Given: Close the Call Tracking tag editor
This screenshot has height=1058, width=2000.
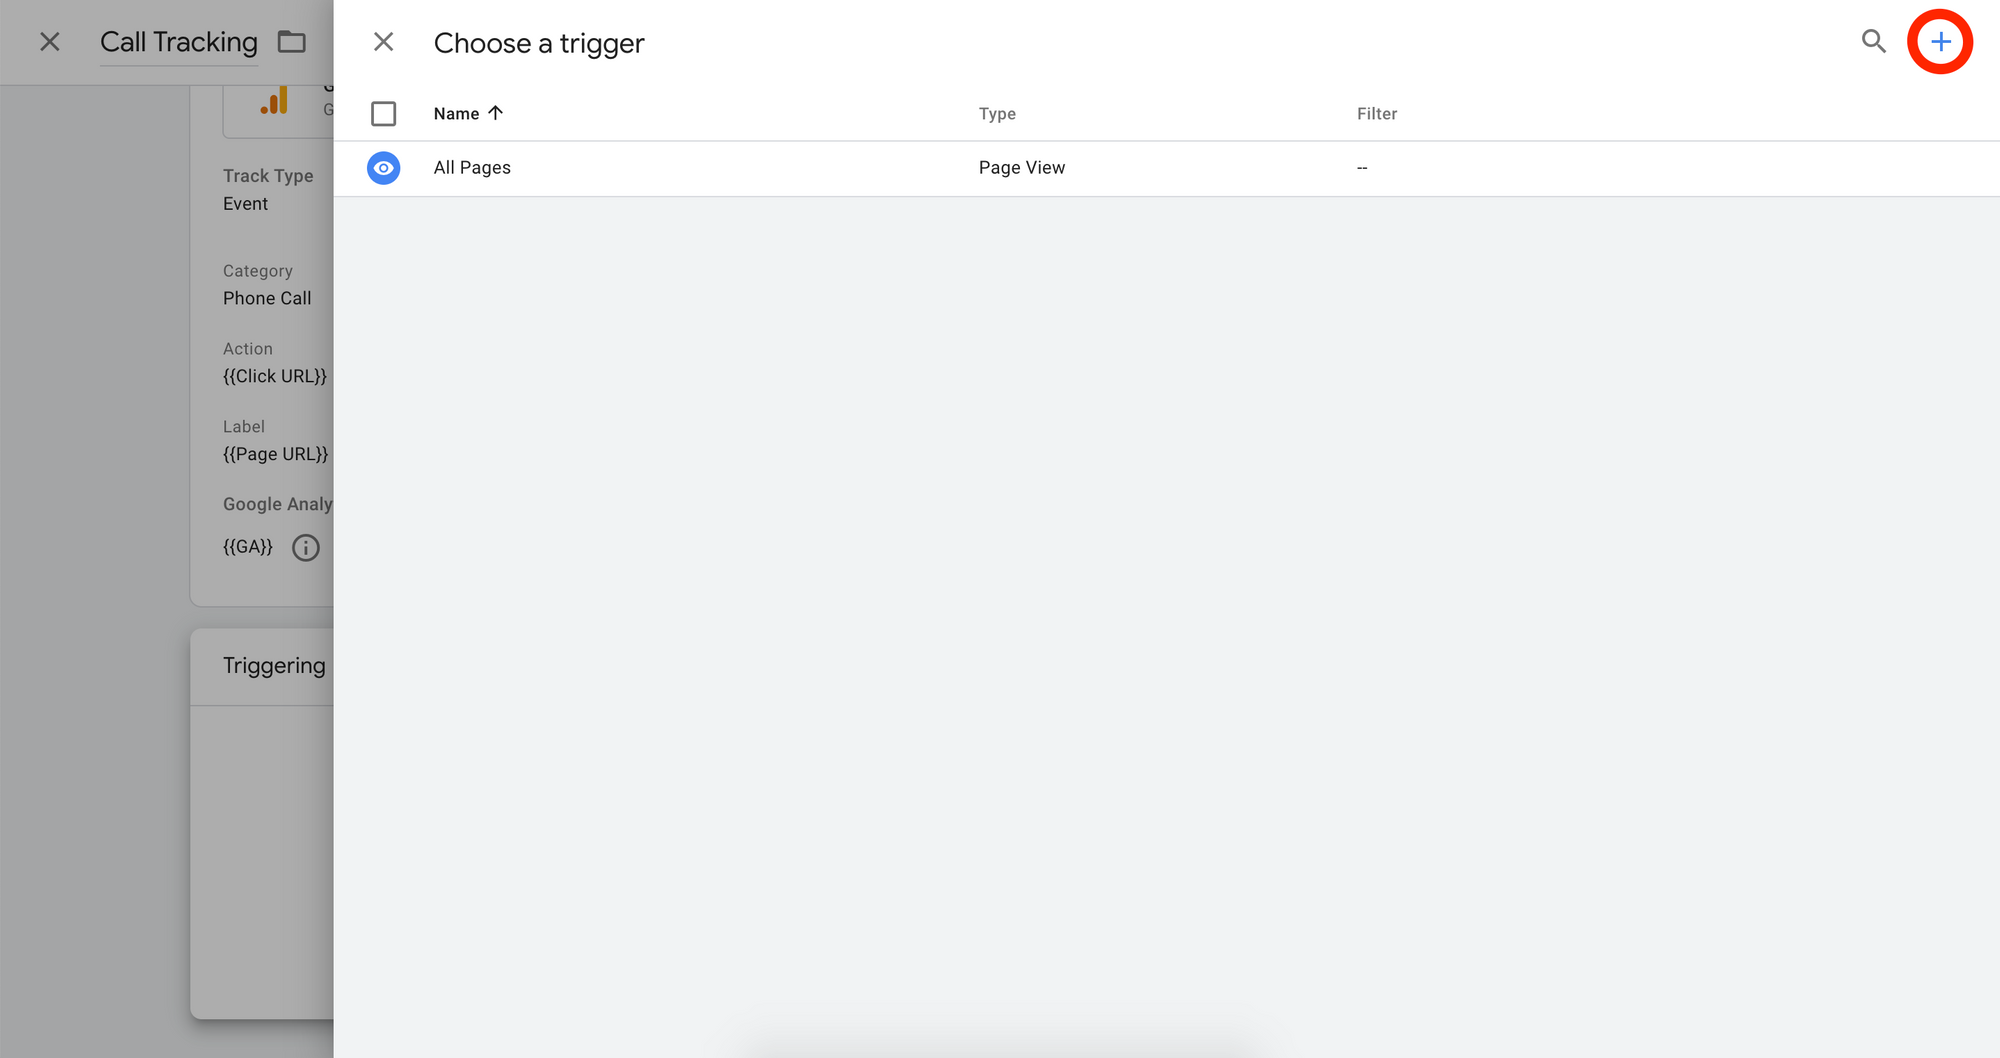Looking at the screenshot, I should pos(49,42).
